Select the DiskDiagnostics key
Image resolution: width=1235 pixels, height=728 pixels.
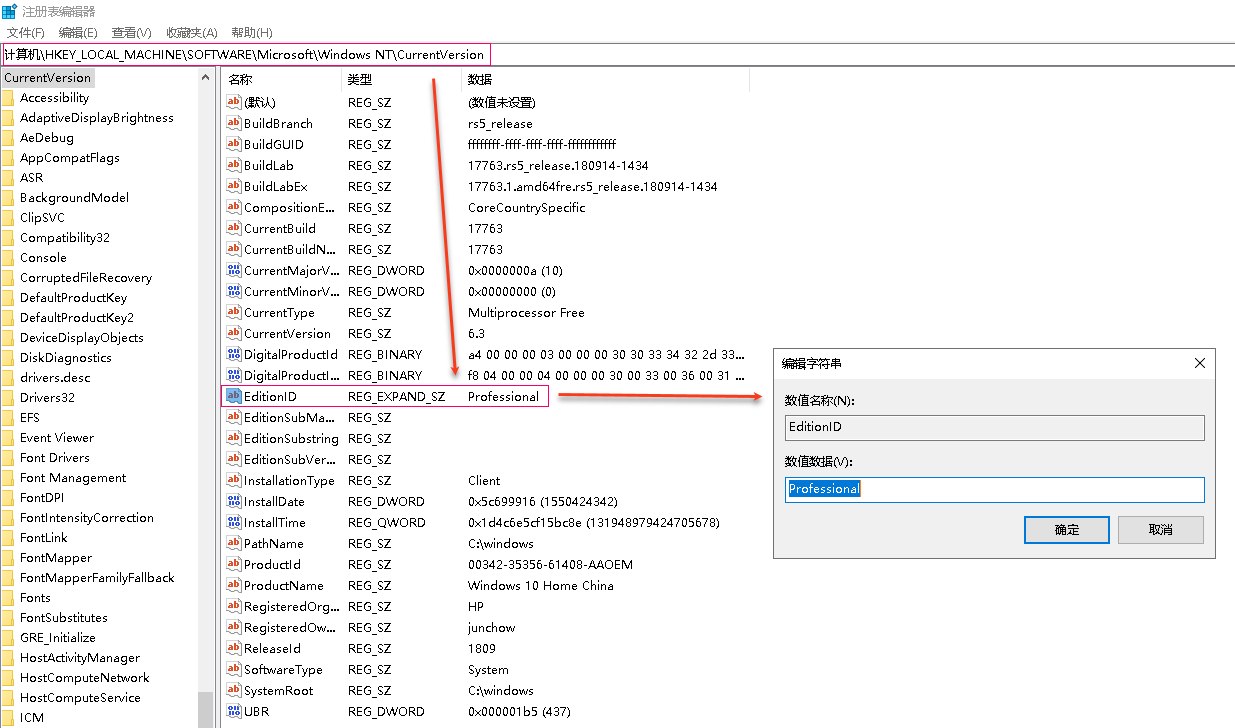[x=66, y=358]
